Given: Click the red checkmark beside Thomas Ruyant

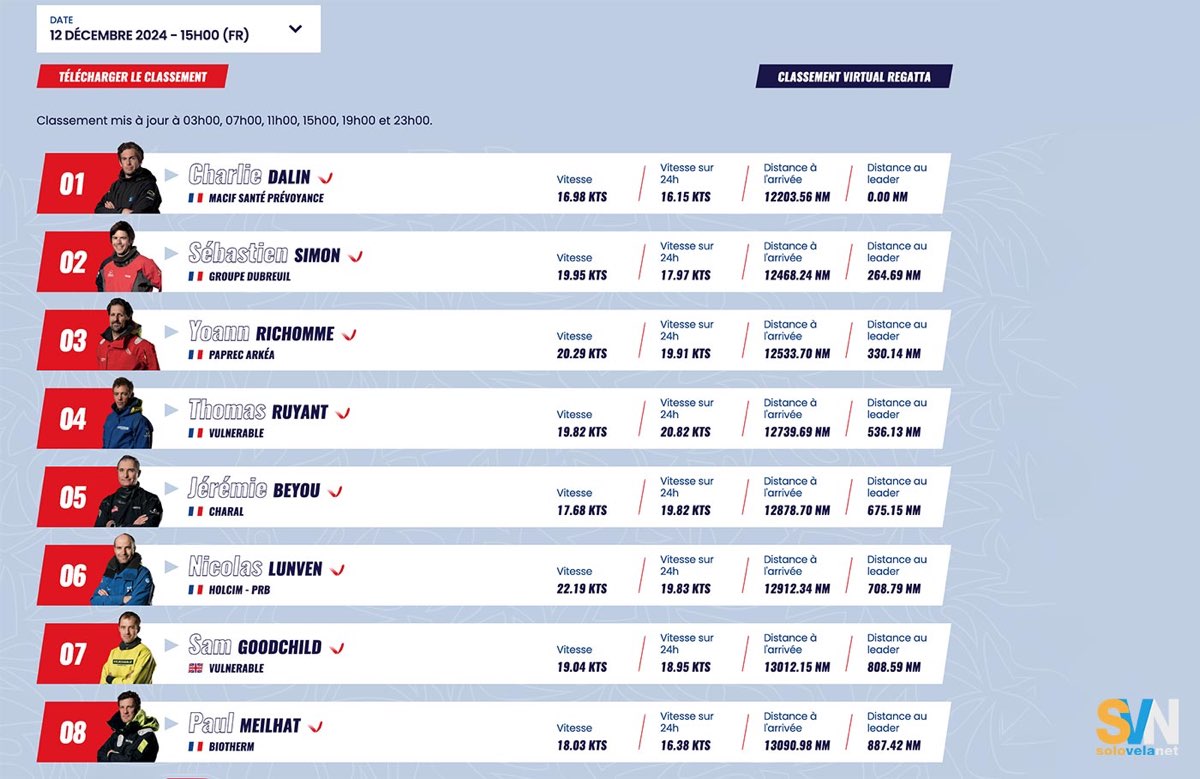Looking at the screenshot, I should point(343,413).
